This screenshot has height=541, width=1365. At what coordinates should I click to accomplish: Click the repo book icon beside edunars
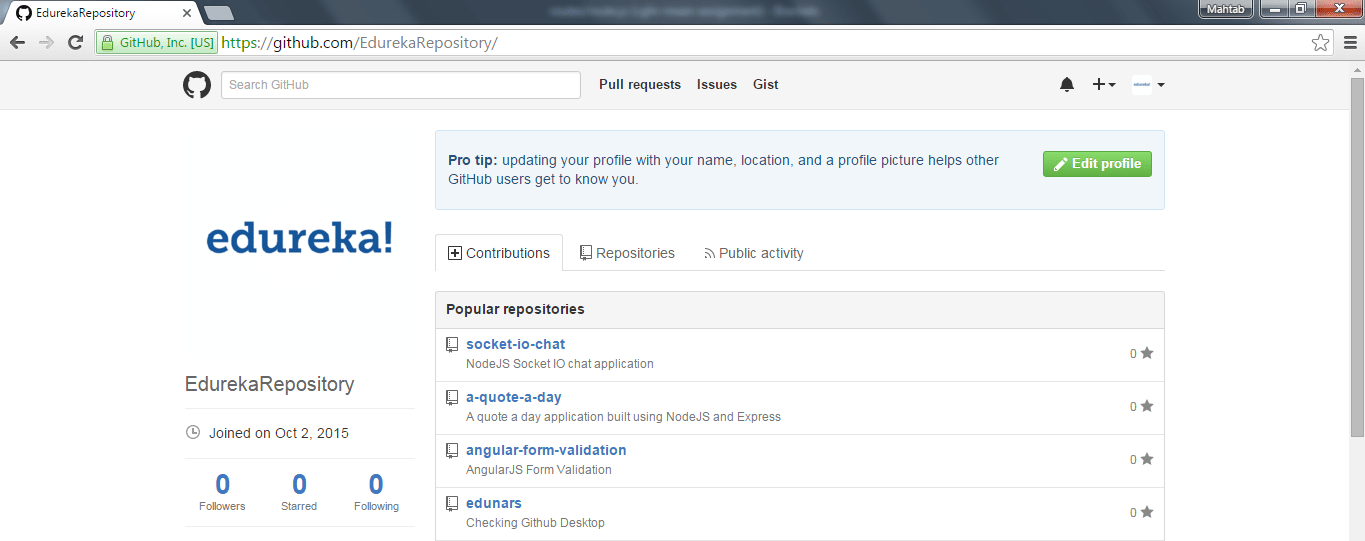(x=452, y=503)
